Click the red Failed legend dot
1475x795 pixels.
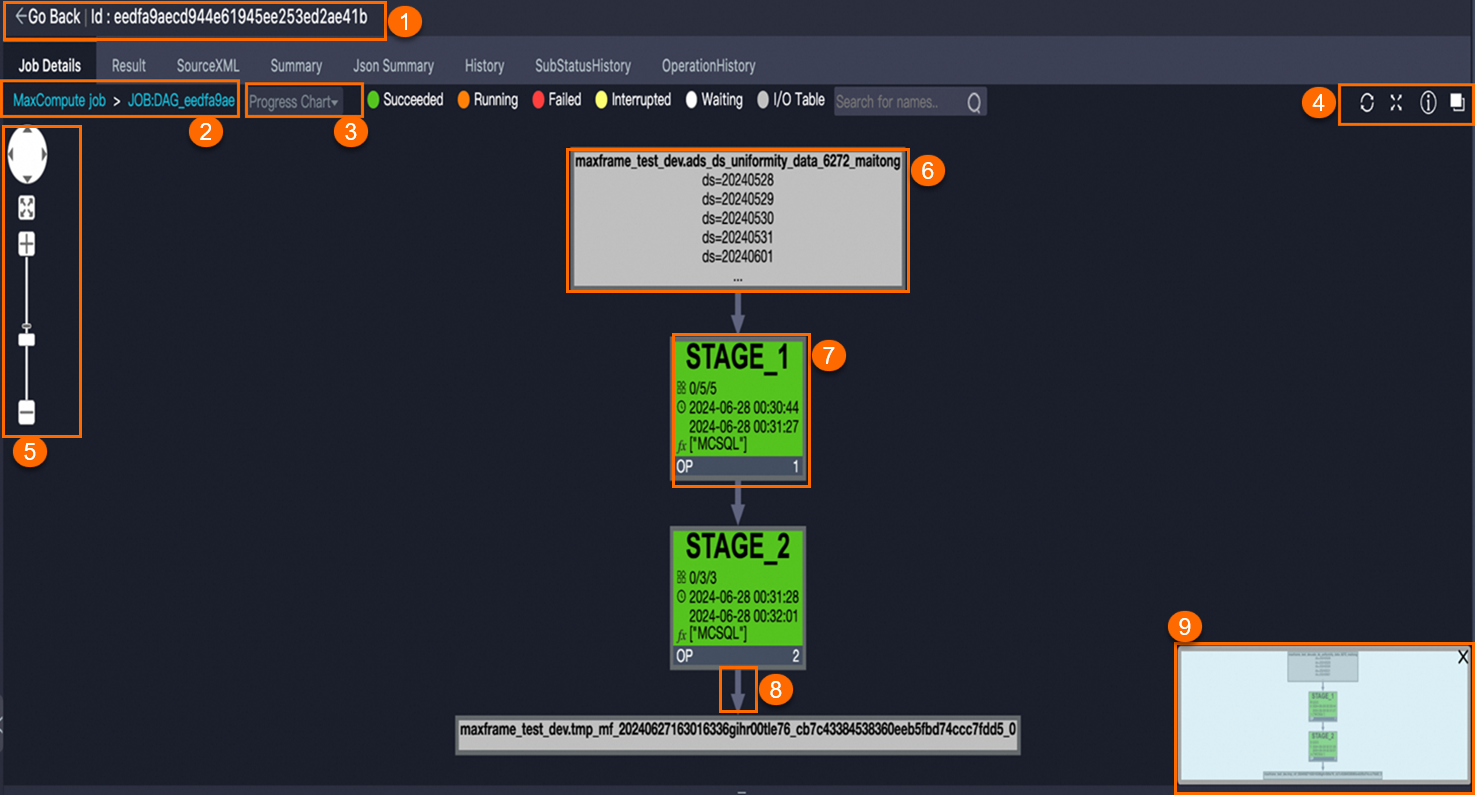pos(538,100)
